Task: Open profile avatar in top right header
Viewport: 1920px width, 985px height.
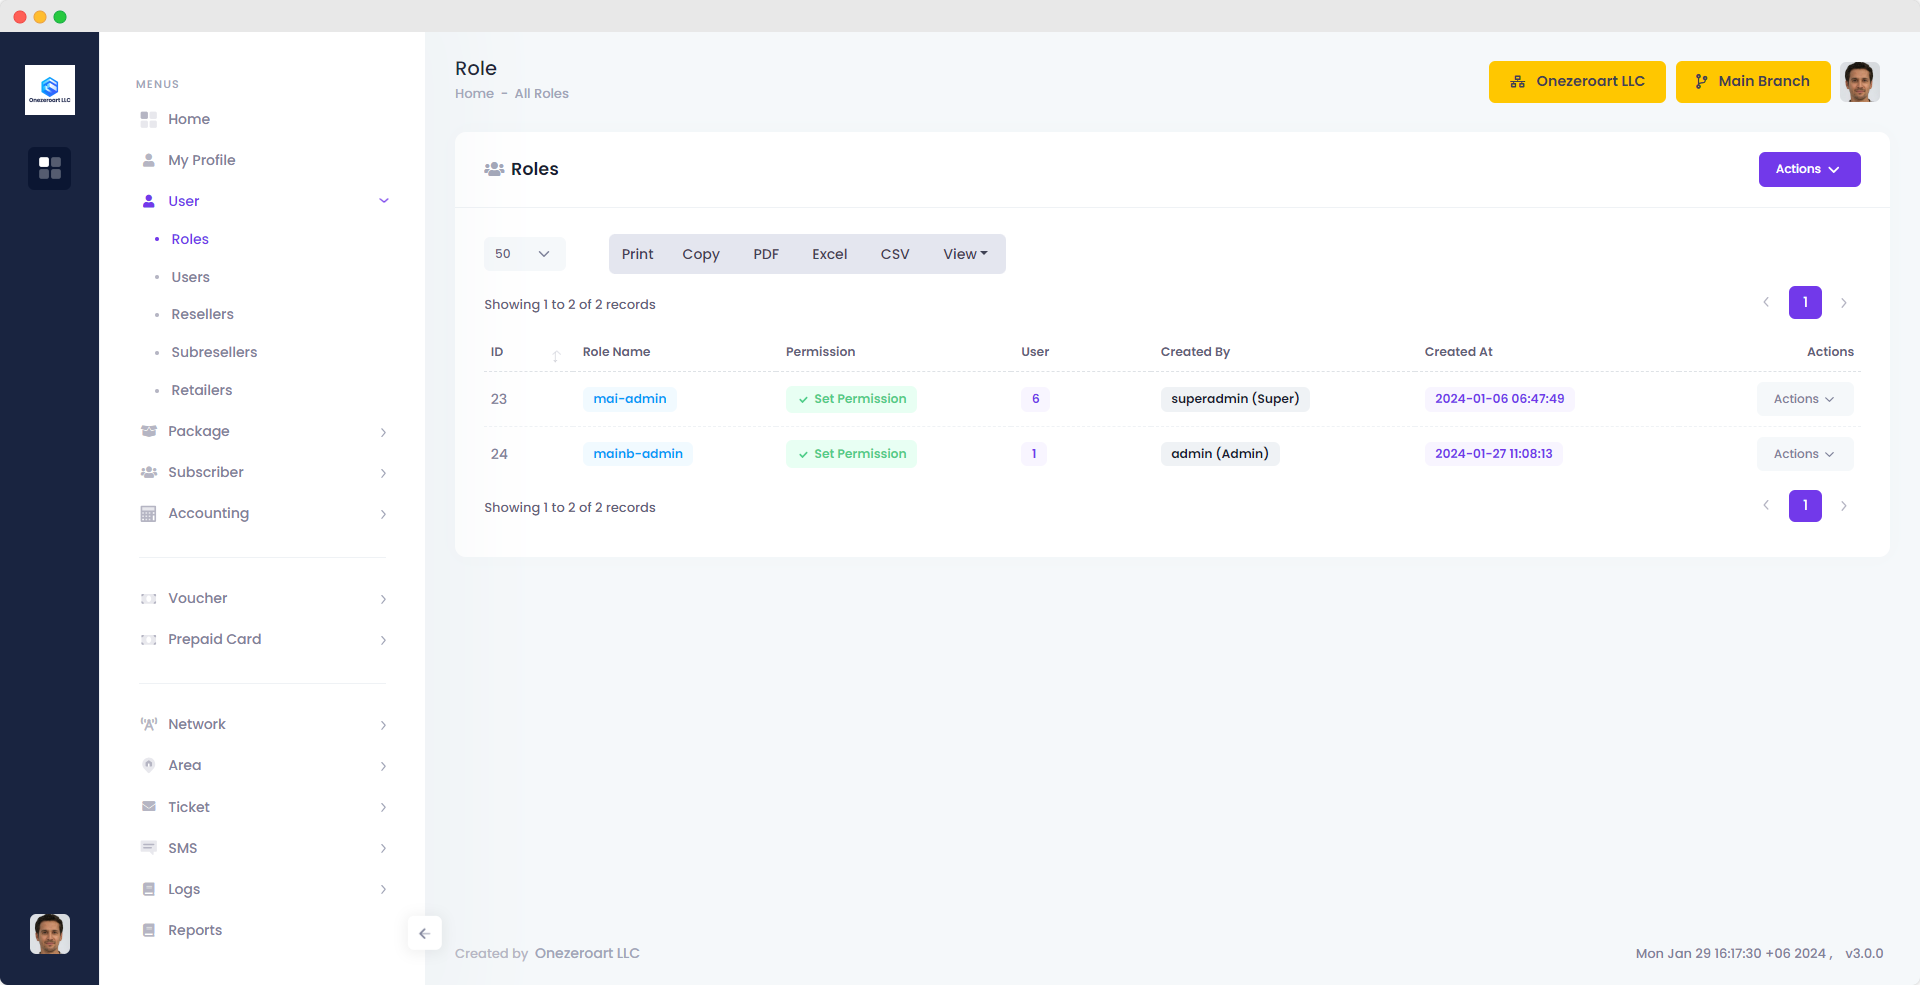Action: (x=1860, y=82)
